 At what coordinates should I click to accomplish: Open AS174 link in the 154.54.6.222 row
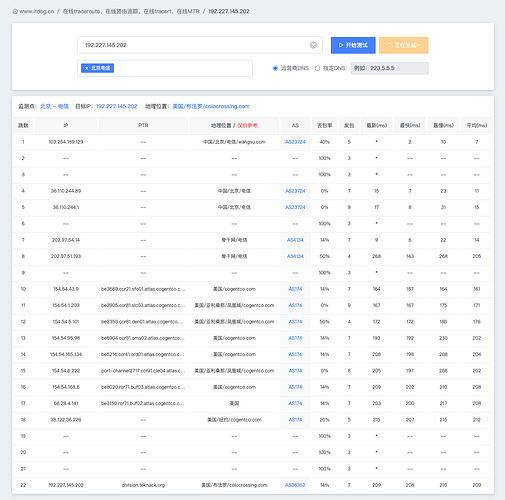coord(295,371)
